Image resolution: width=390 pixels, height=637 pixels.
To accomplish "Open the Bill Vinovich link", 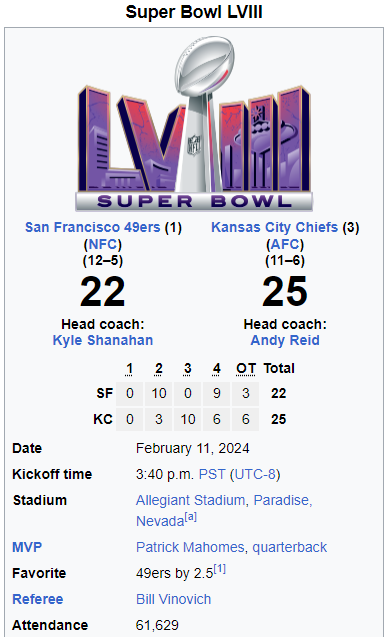I will 173,599.
